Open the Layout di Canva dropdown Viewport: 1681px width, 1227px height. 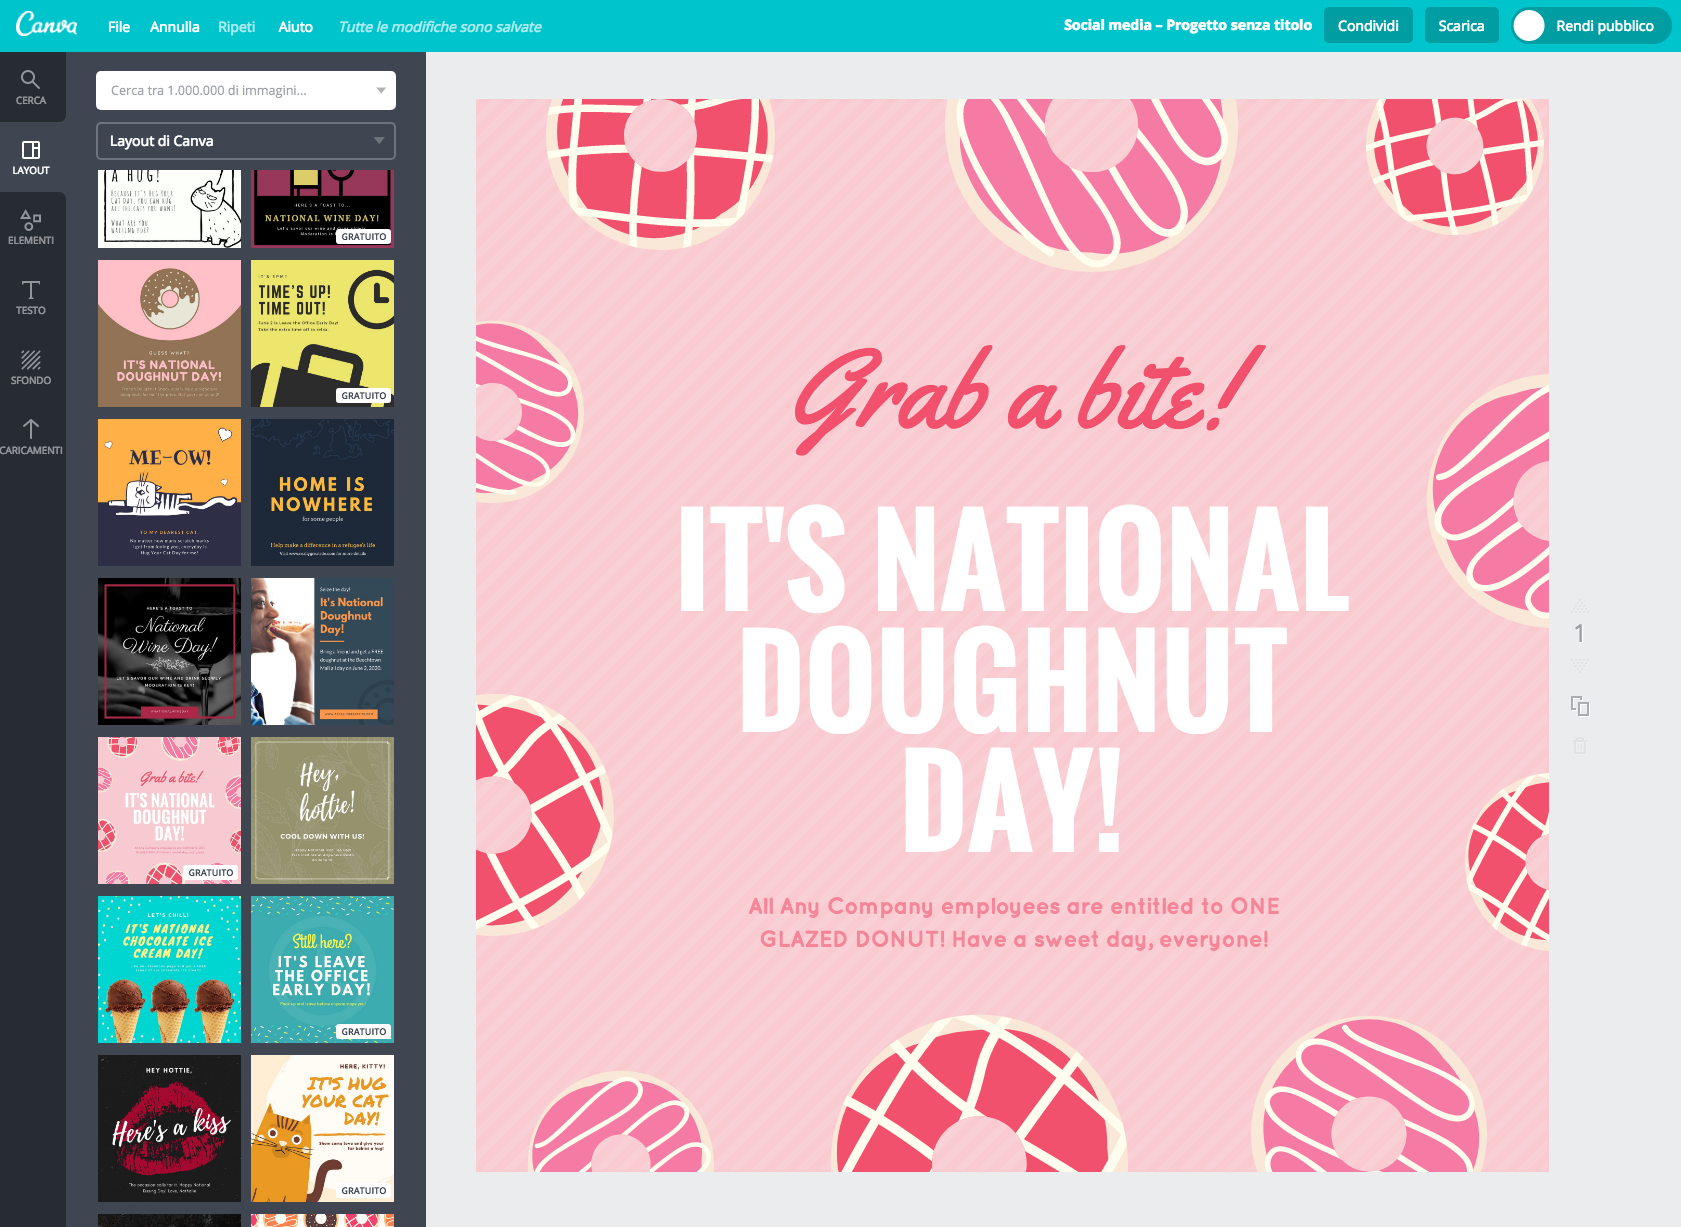click(x=246, y=141)
